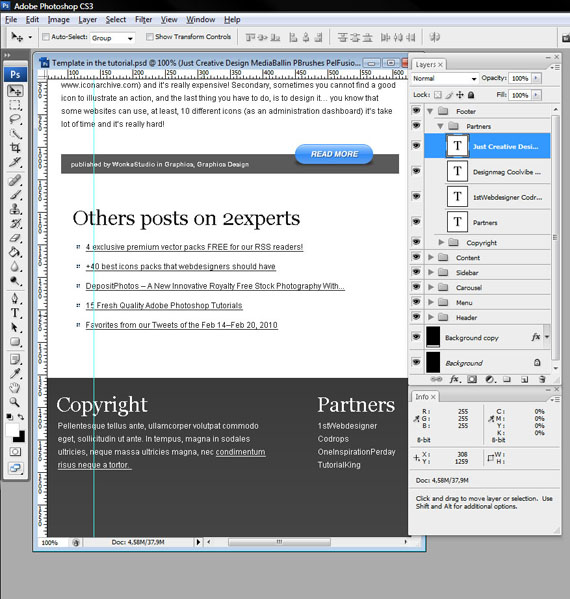Image resolution: width=570 pixels, height=599 pixels.
Task: Select the Pen tool
Action: [15, 299]
